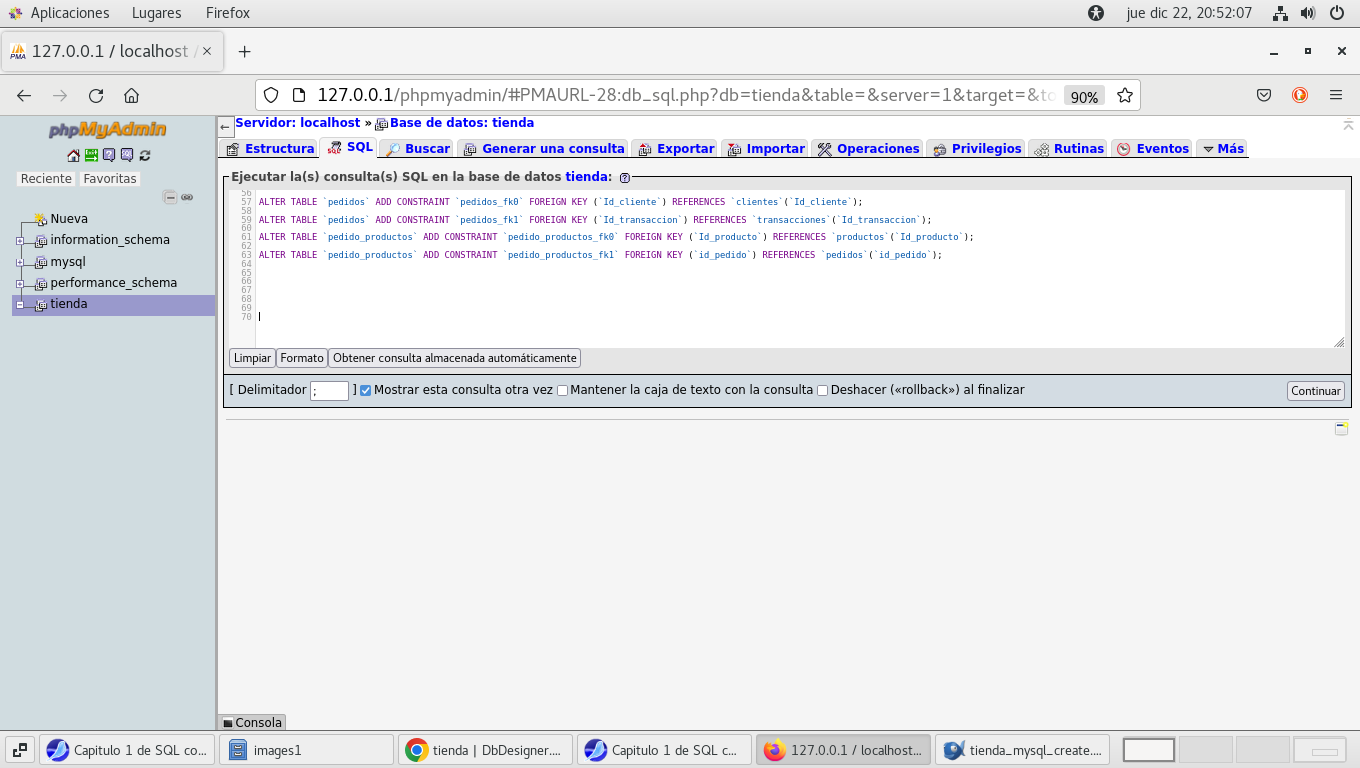
Task: Click the collapse-all icon in navigation tree
Action: [x=170, y=197]
